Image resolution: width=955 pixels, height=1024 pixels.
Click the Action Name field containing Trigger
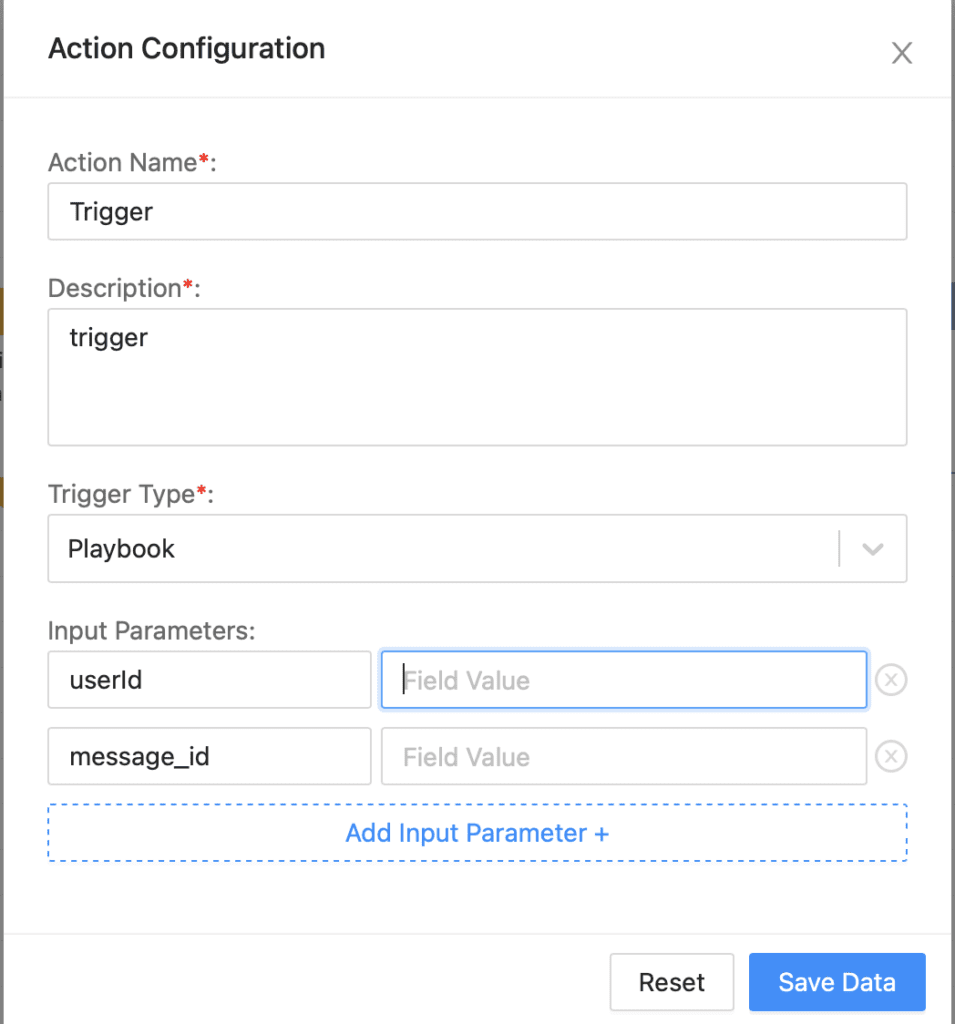477,212
